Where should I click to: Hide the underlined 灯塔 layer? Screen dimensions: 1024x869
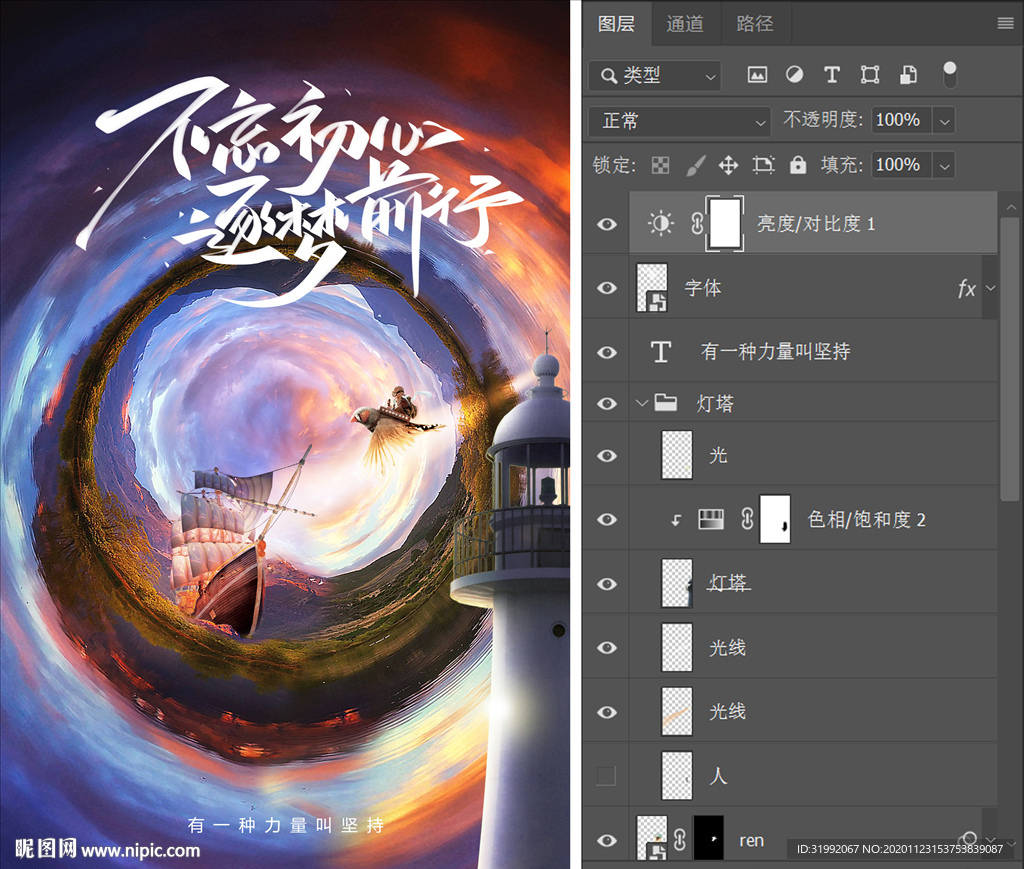tap(607, 584)
